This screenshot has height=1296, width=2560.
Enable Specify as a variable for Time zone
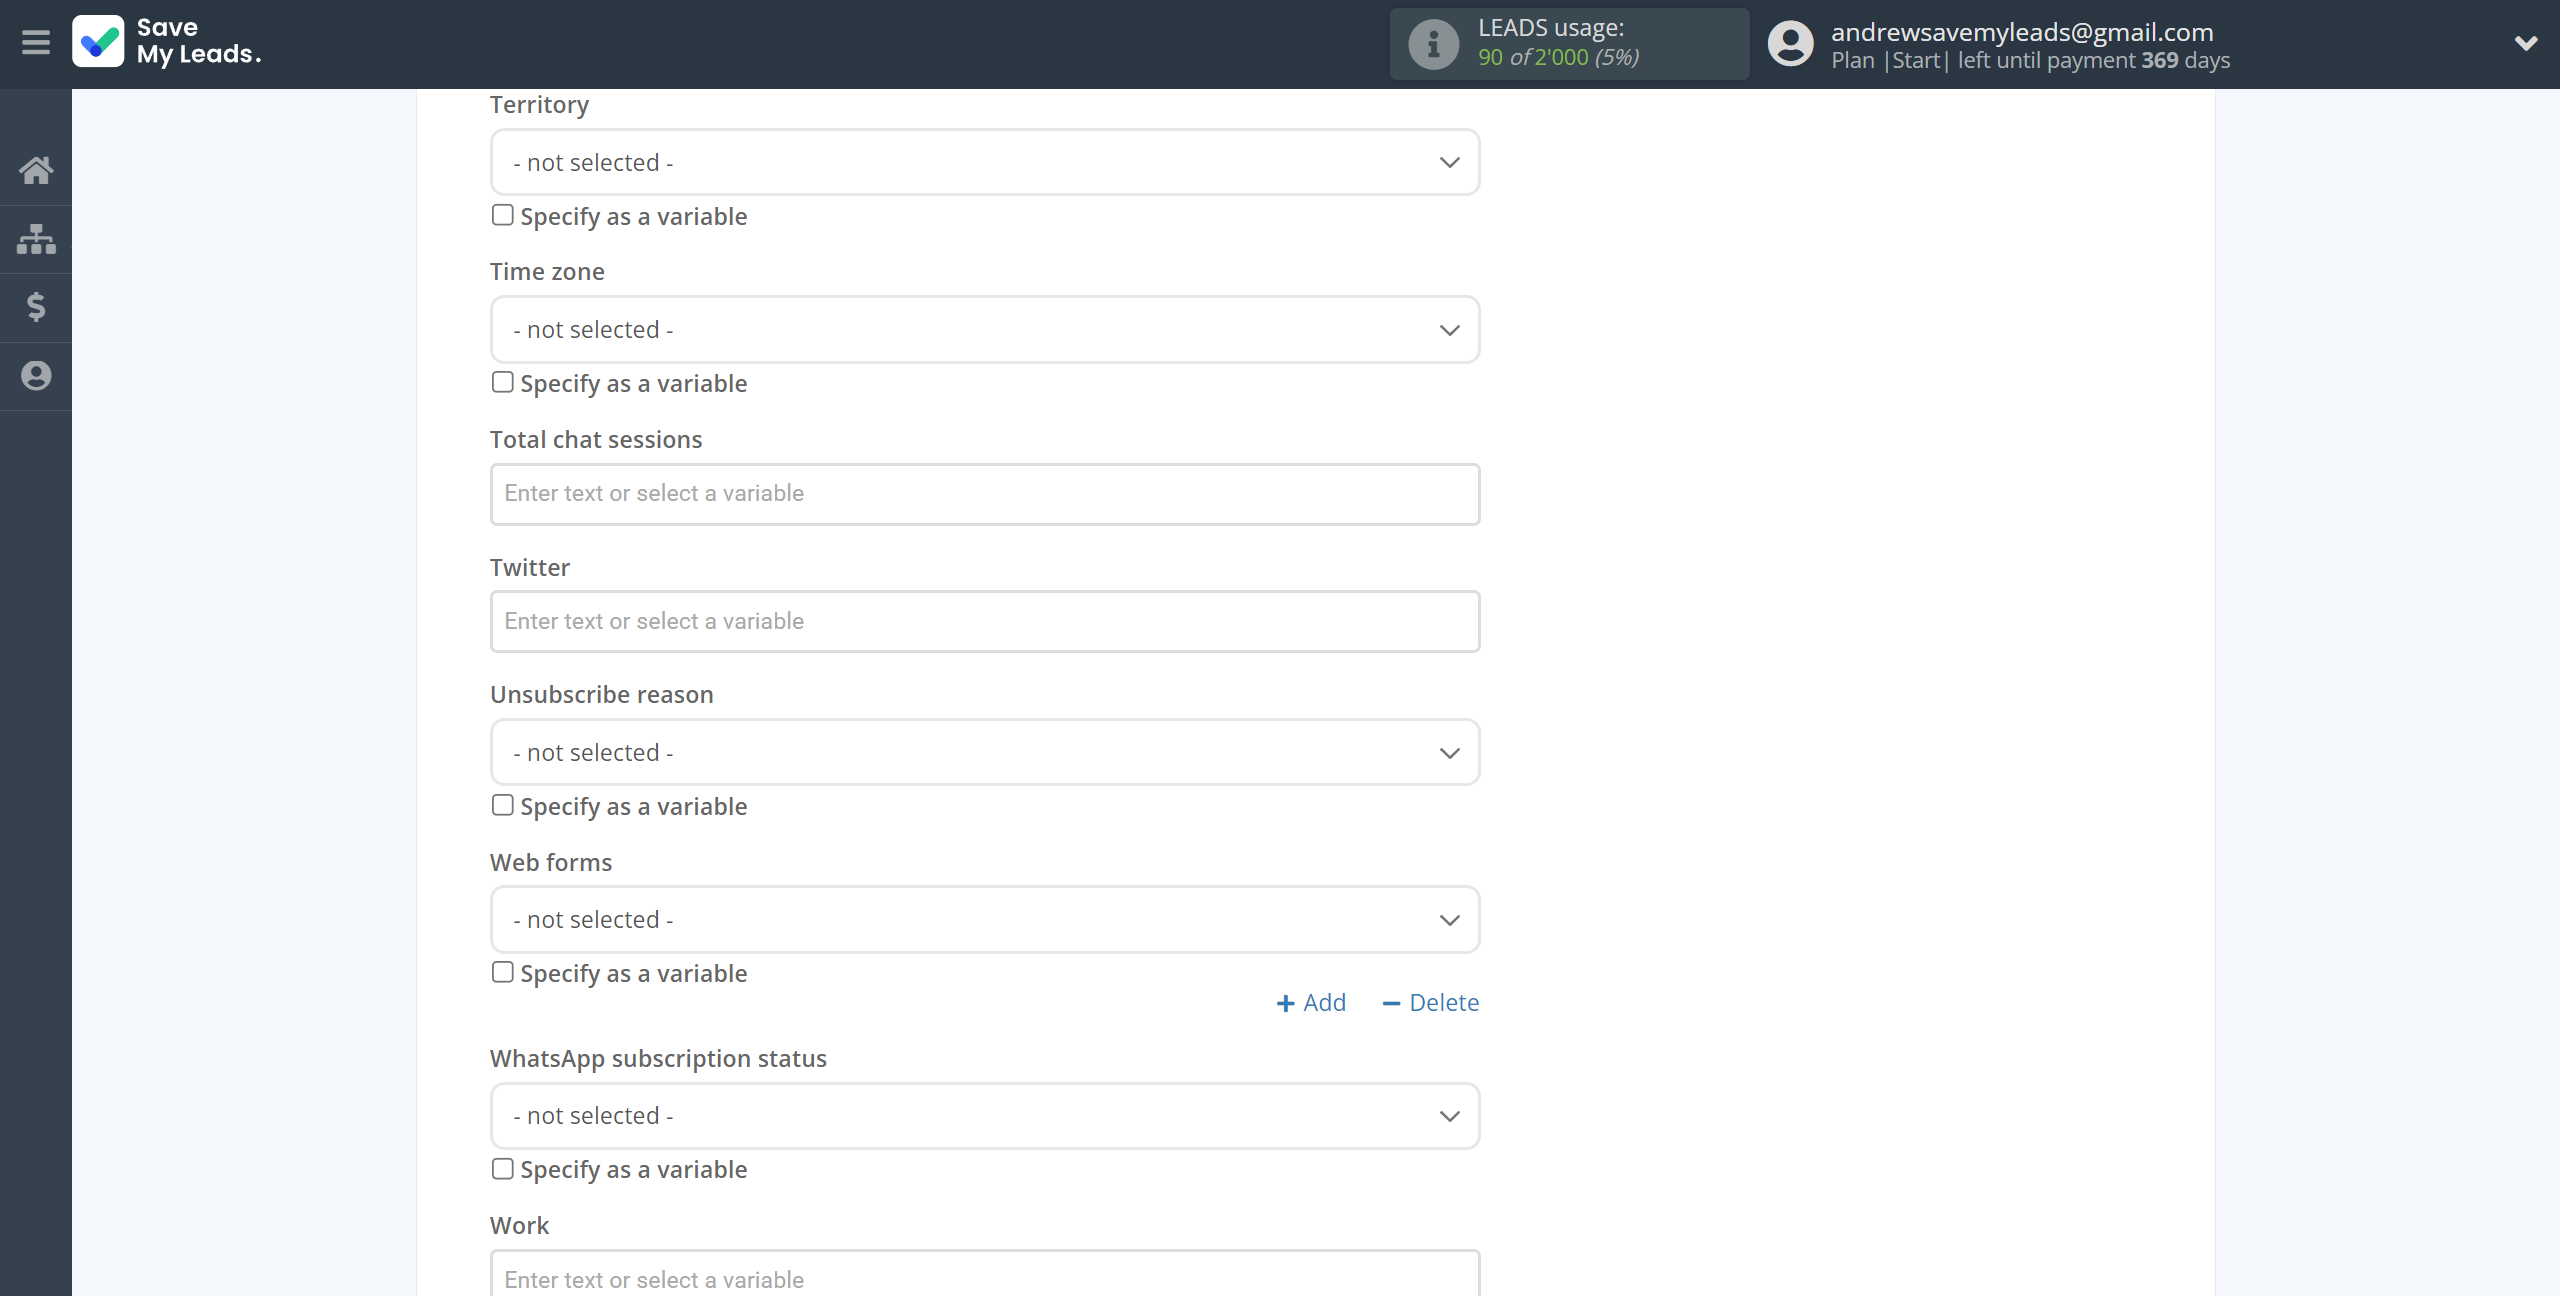(x=501, y=382)
